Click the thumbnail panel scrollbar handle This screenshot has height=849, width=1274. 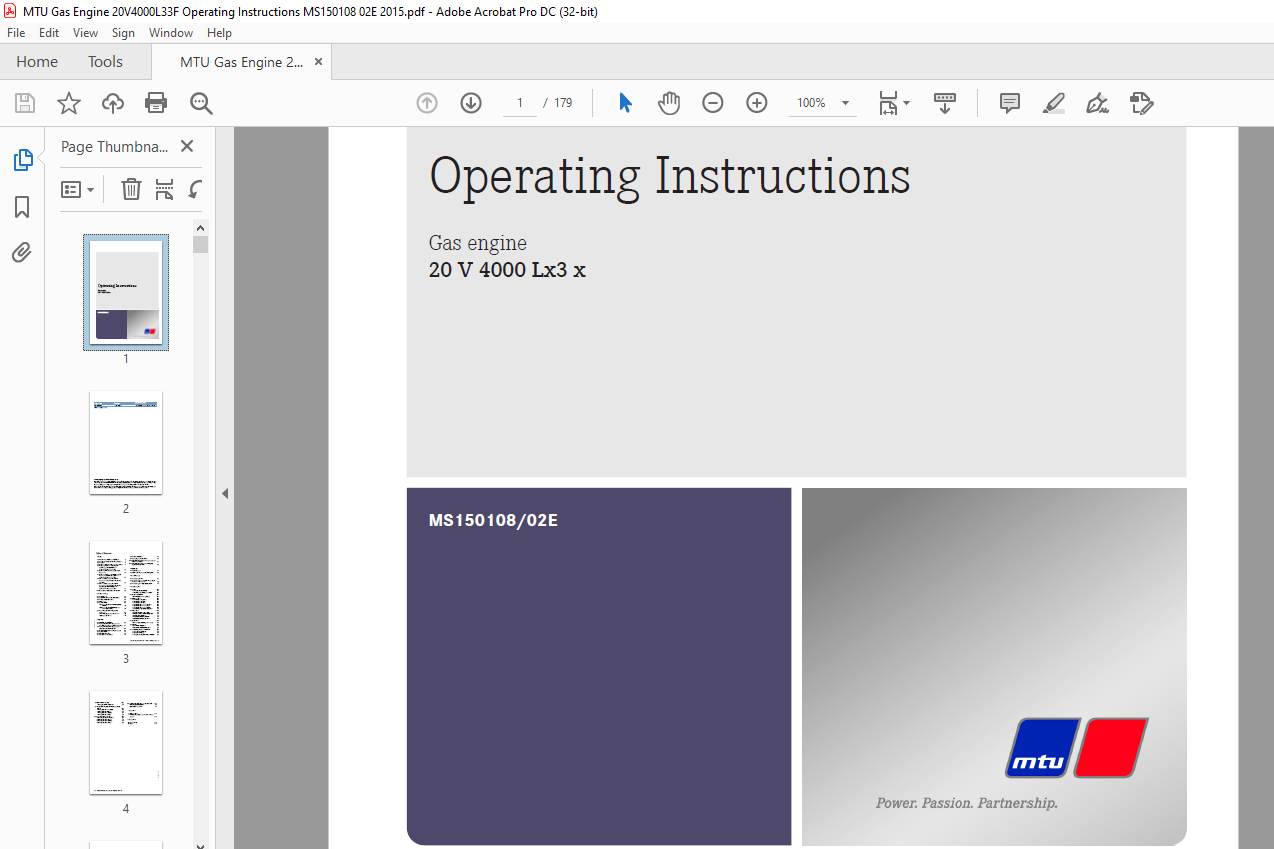tap(201, 245)
